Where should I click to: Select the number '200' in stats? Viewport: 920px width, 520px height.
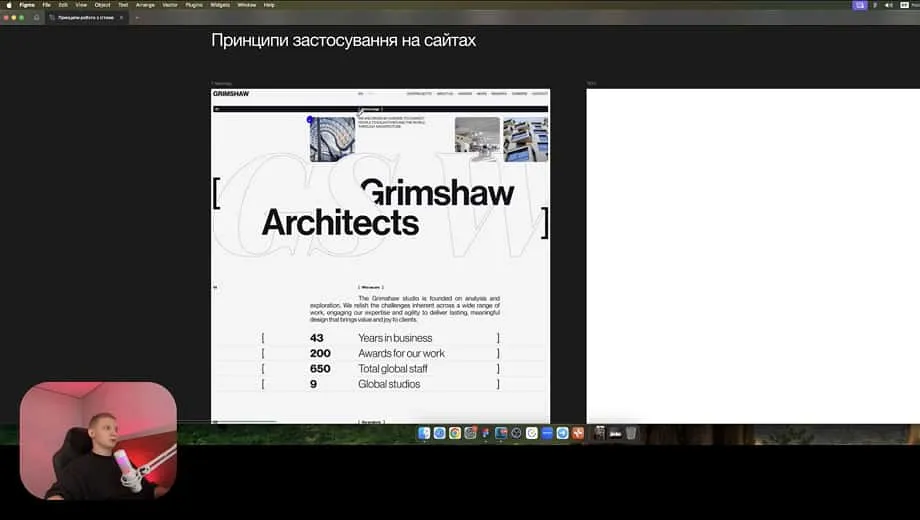pyautogui.click(x=320, y=353)
